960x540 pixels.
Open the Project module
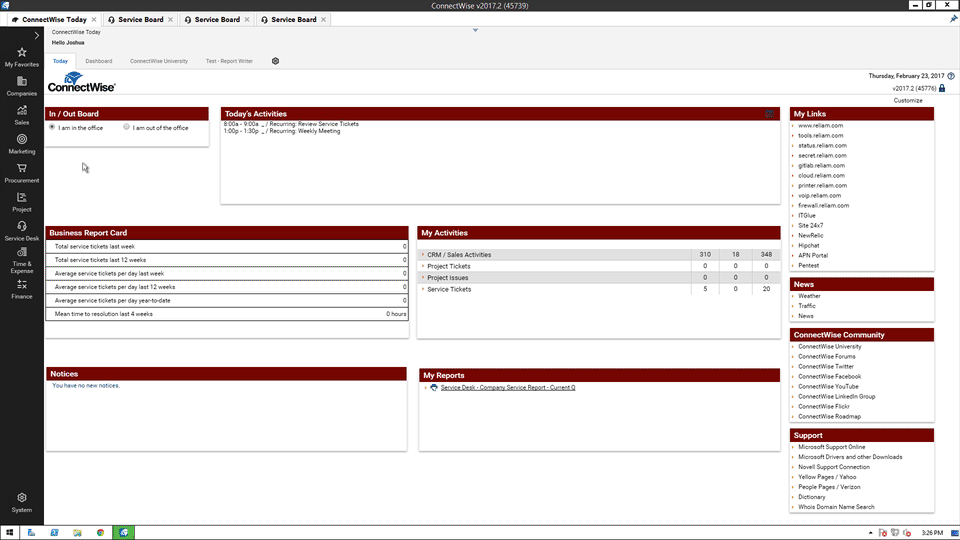pos(21,202)
